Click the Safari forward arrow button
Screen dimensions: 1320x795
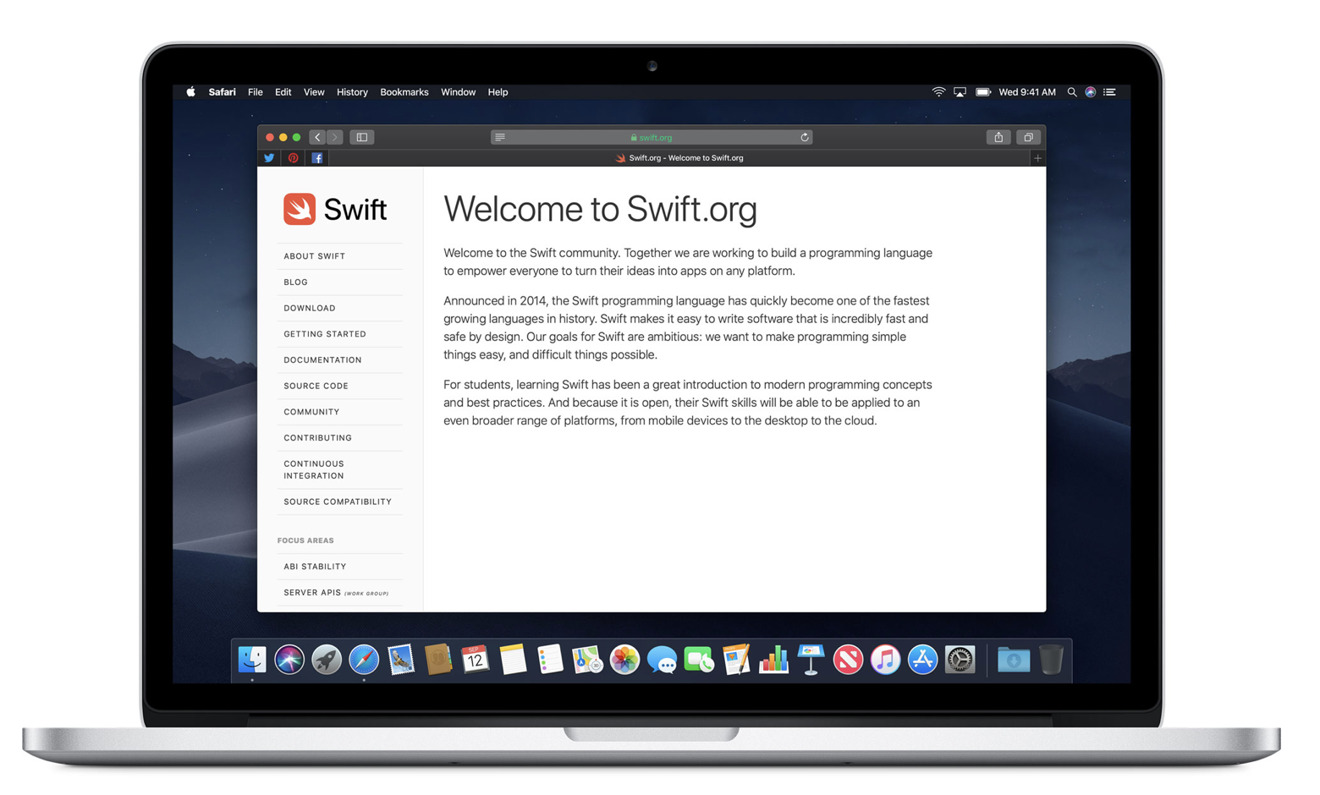tap(335, 137)
